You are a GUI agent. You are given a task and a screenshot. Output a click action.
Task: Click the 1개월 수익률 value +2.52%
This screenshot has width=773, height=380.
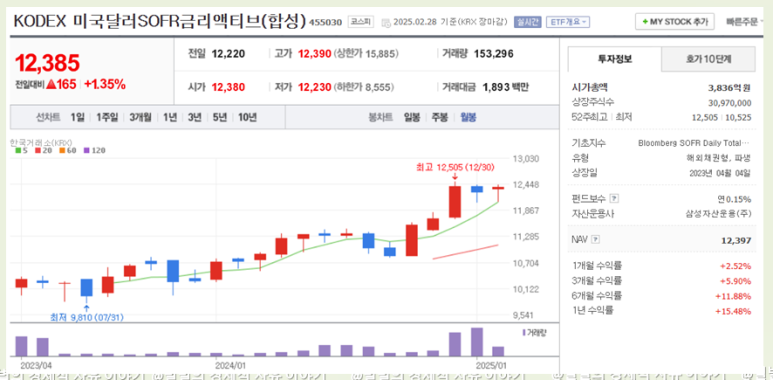tap(736, 266)
